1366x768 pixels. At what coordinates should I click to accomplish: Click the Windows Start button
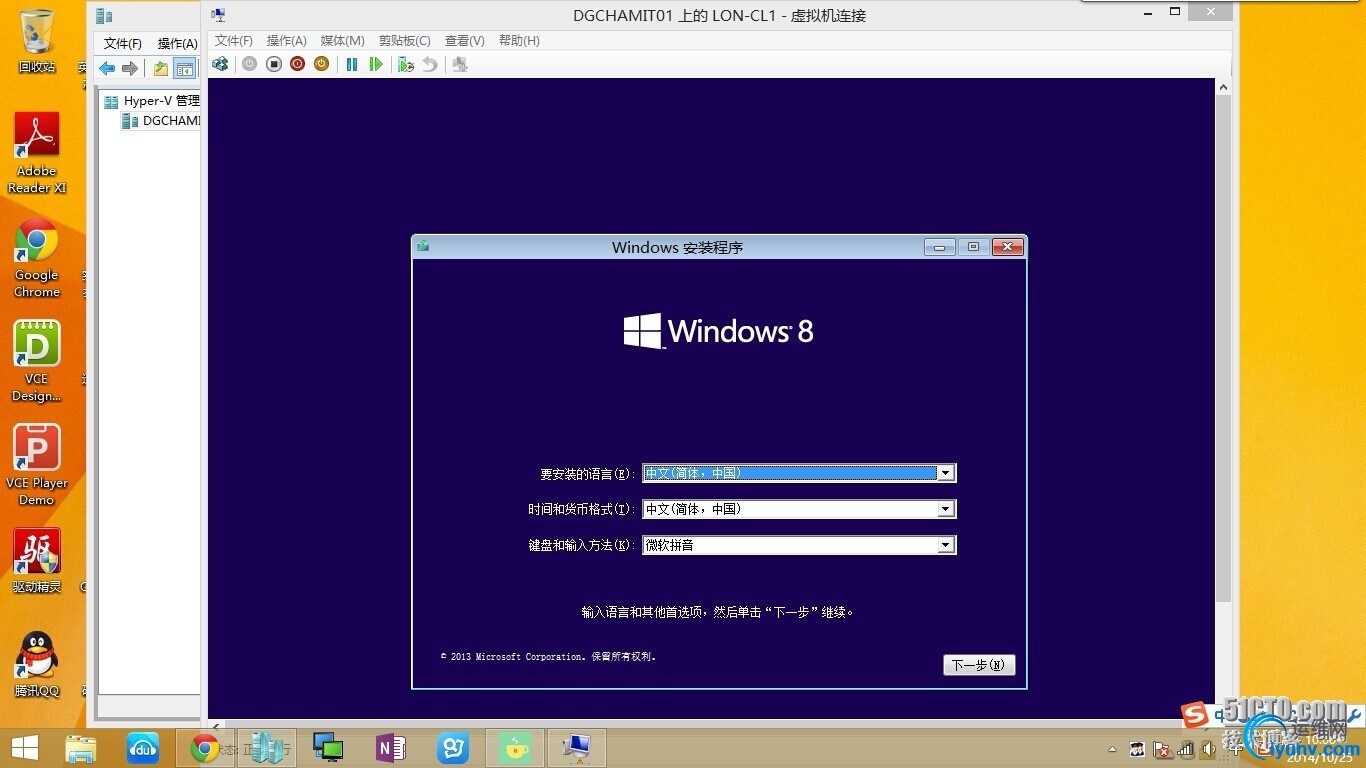pyautogui.click(x=24, y=748)
